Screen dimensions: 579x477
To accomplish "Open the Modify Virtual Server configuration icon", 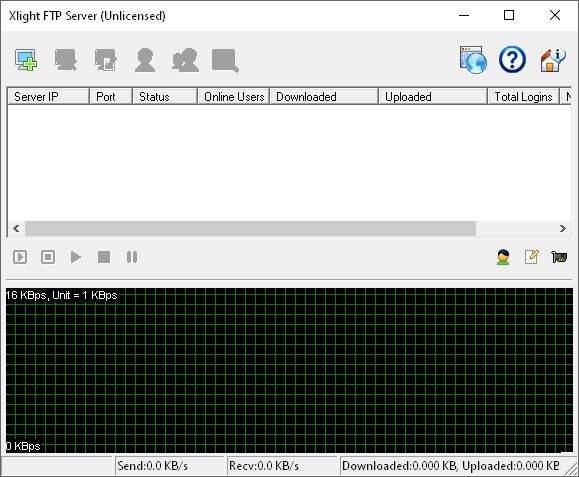I will 106,60.
